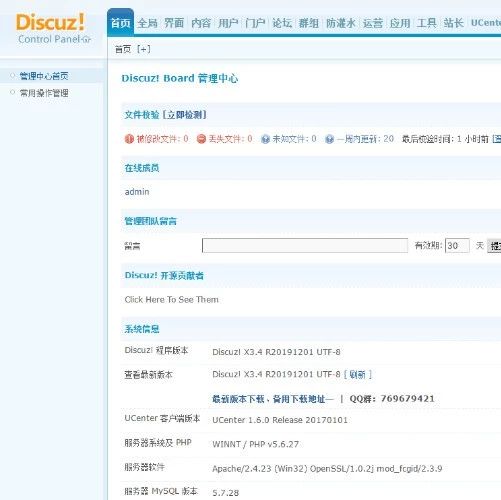Switch to the 界面 tab
This screenshot has height=500, width=501.
(x=174, y=23)
